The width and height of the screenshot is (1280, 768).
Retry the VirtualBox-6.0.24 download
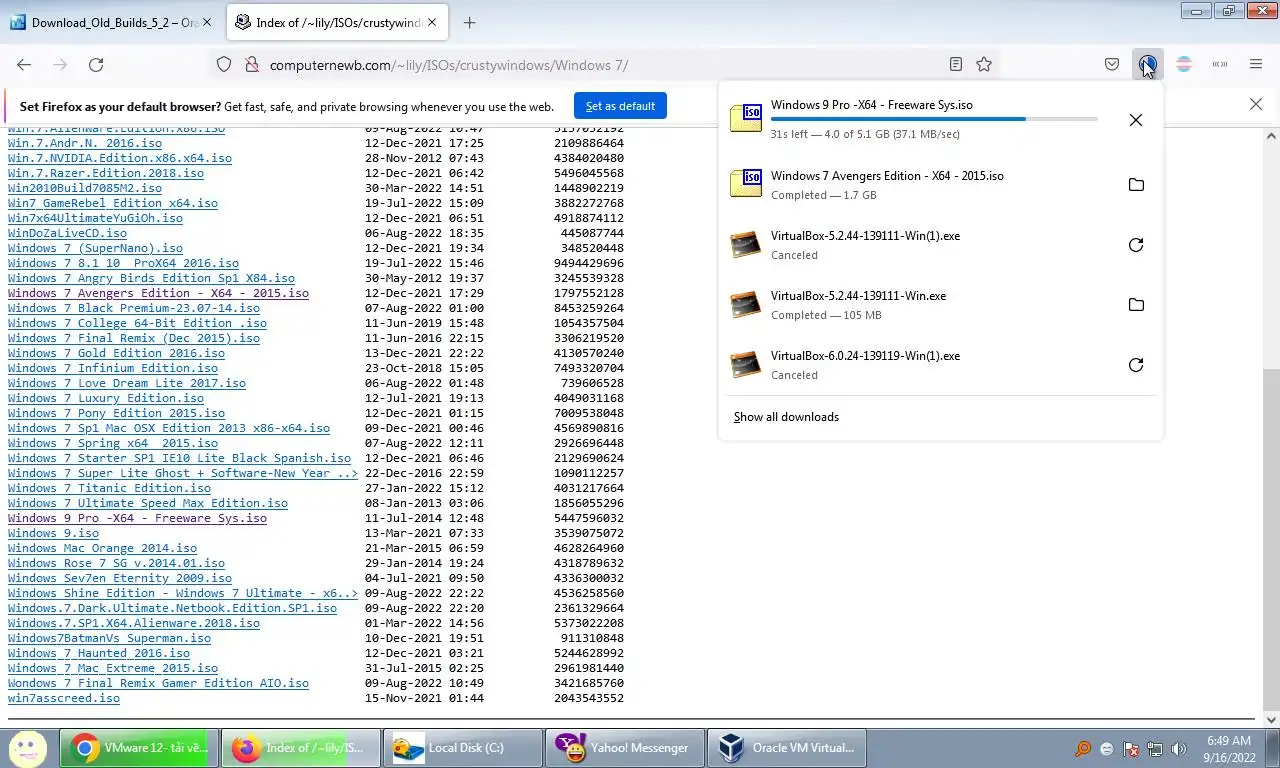pos(1135,365)
